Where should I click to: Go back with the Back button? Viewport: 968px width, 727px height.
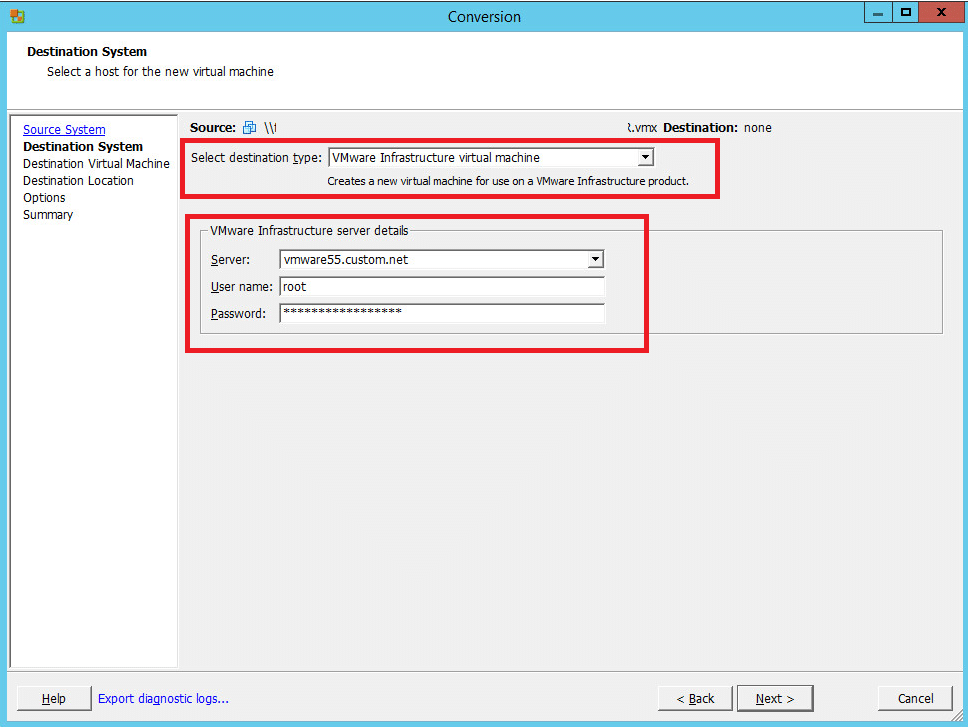pyautogui.click(x=695, y=699)
